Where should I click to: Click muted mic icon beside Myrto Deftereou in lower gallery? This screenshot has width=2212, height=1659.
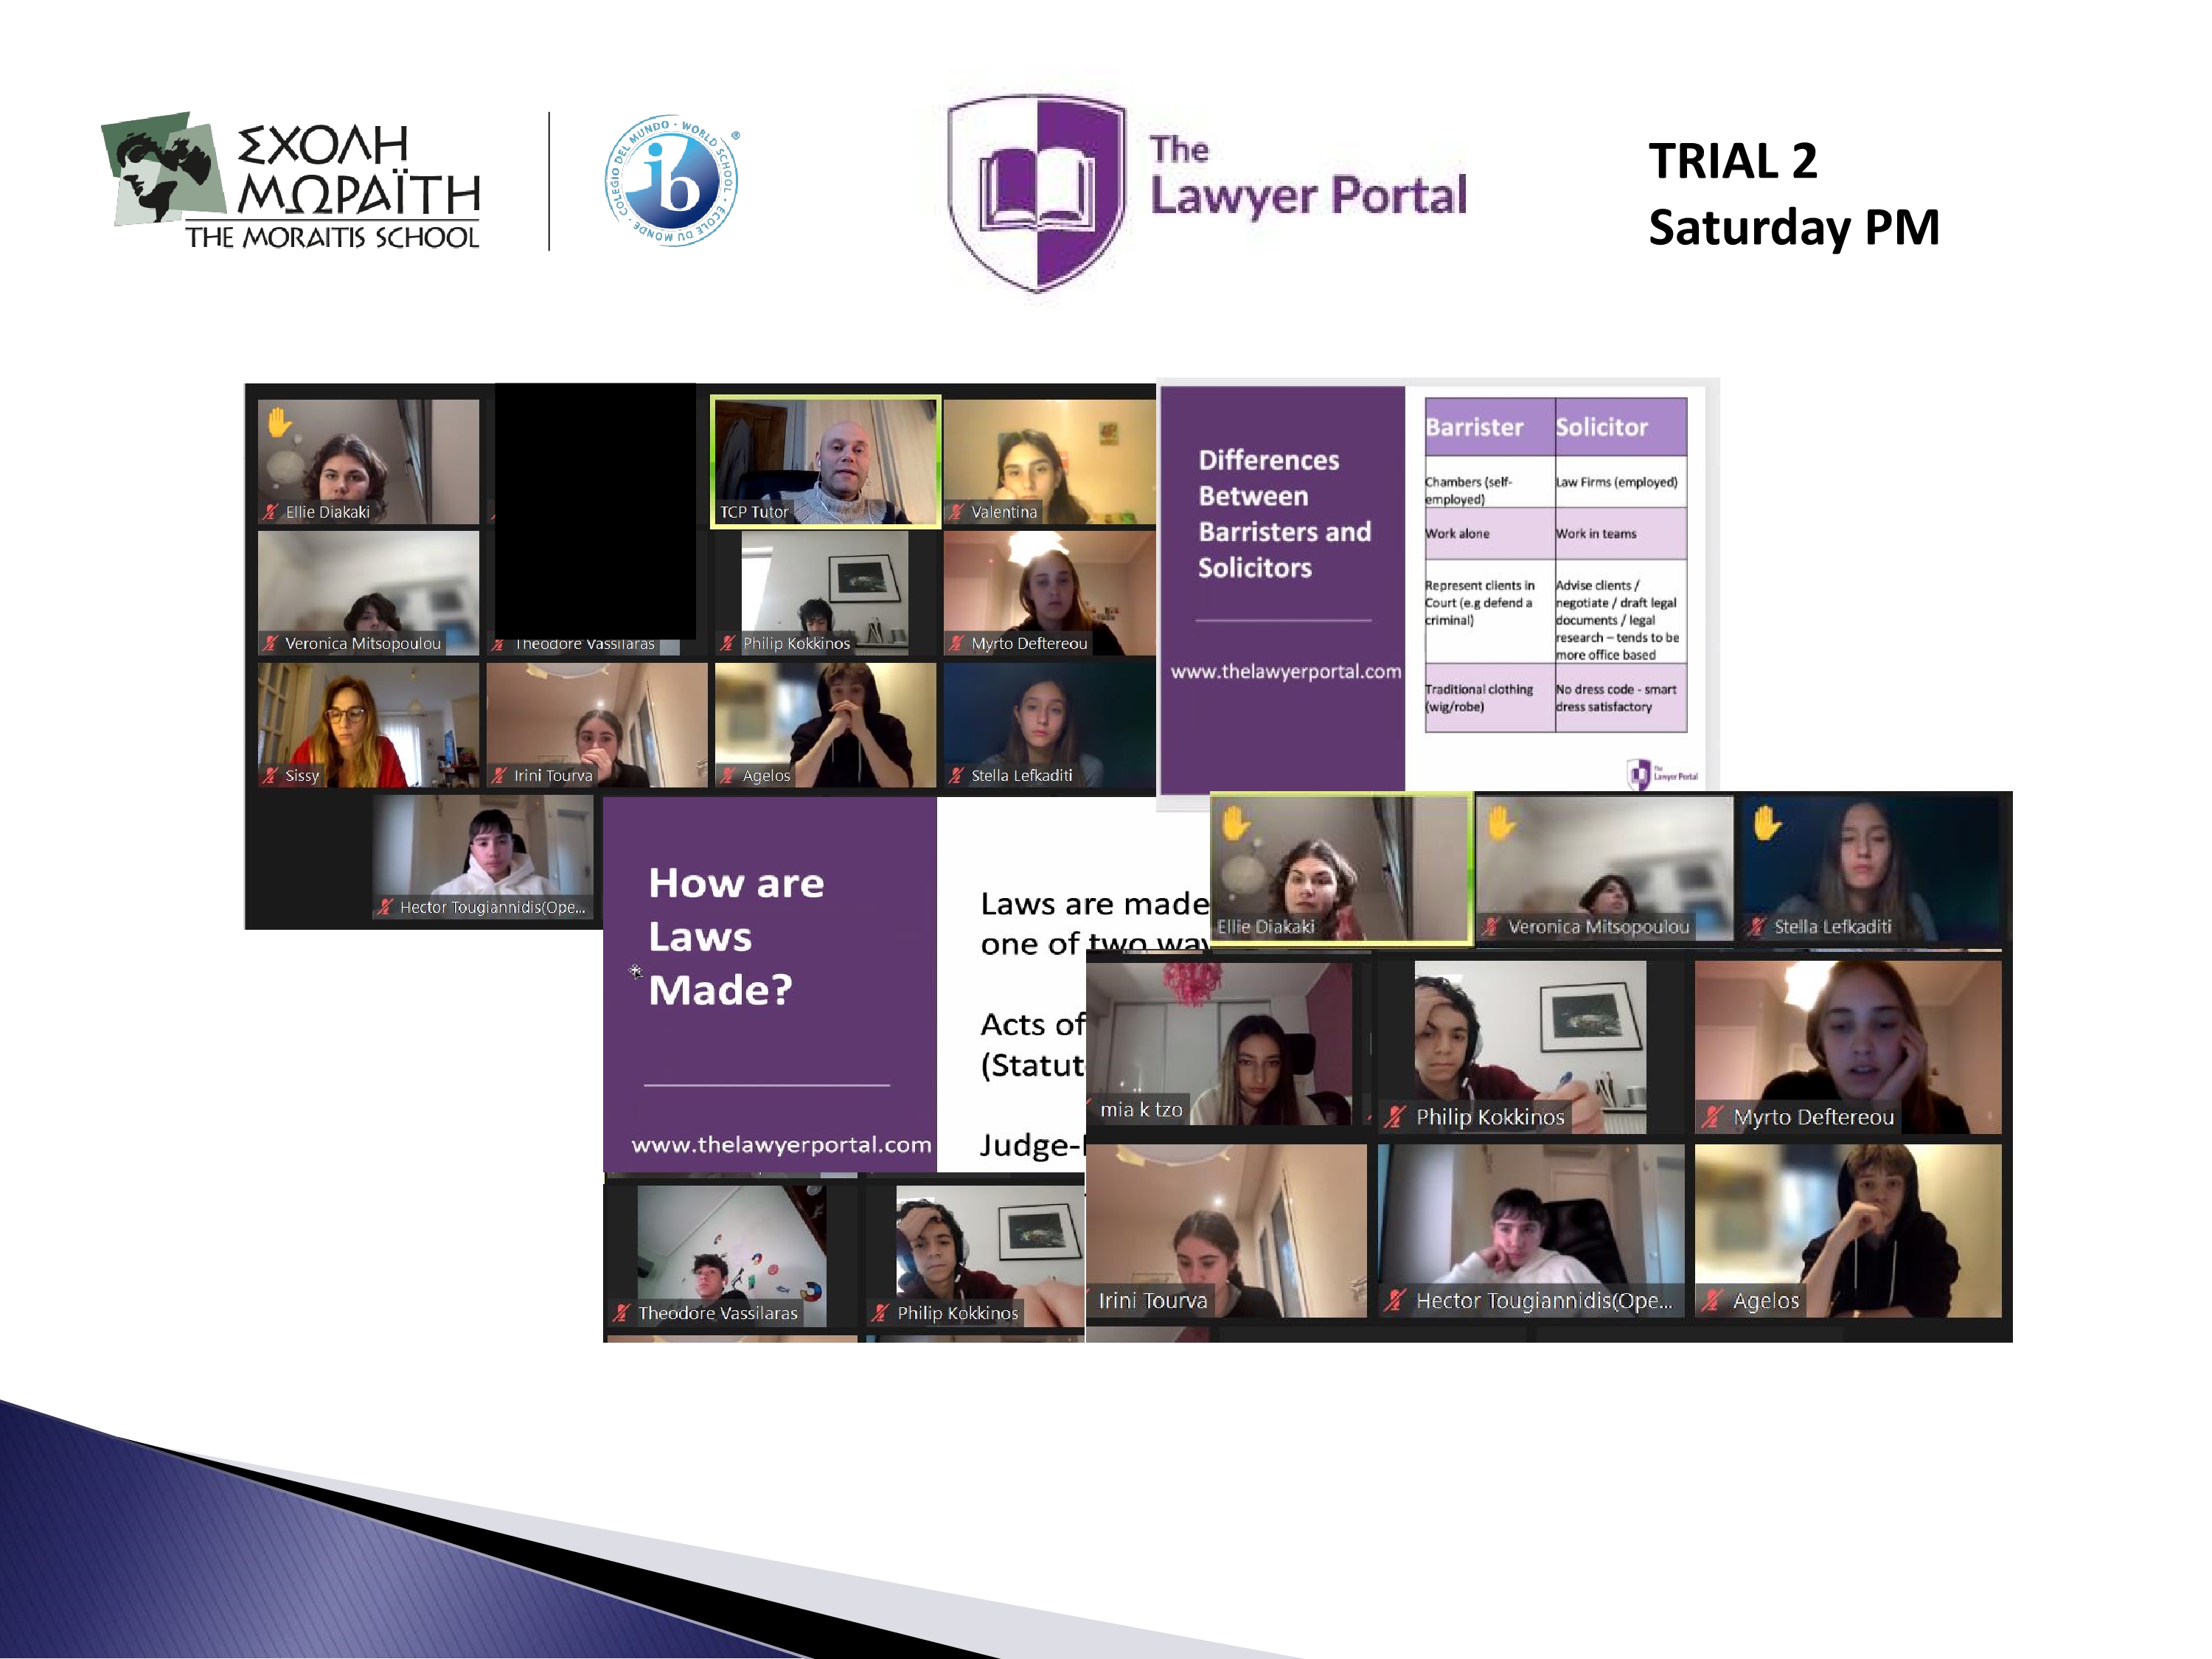(x=1714, y=1117)
